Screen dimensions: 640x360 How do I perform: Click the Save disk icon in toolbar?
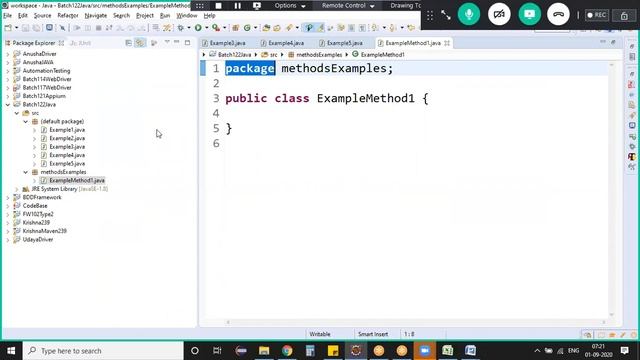point(25,28)
